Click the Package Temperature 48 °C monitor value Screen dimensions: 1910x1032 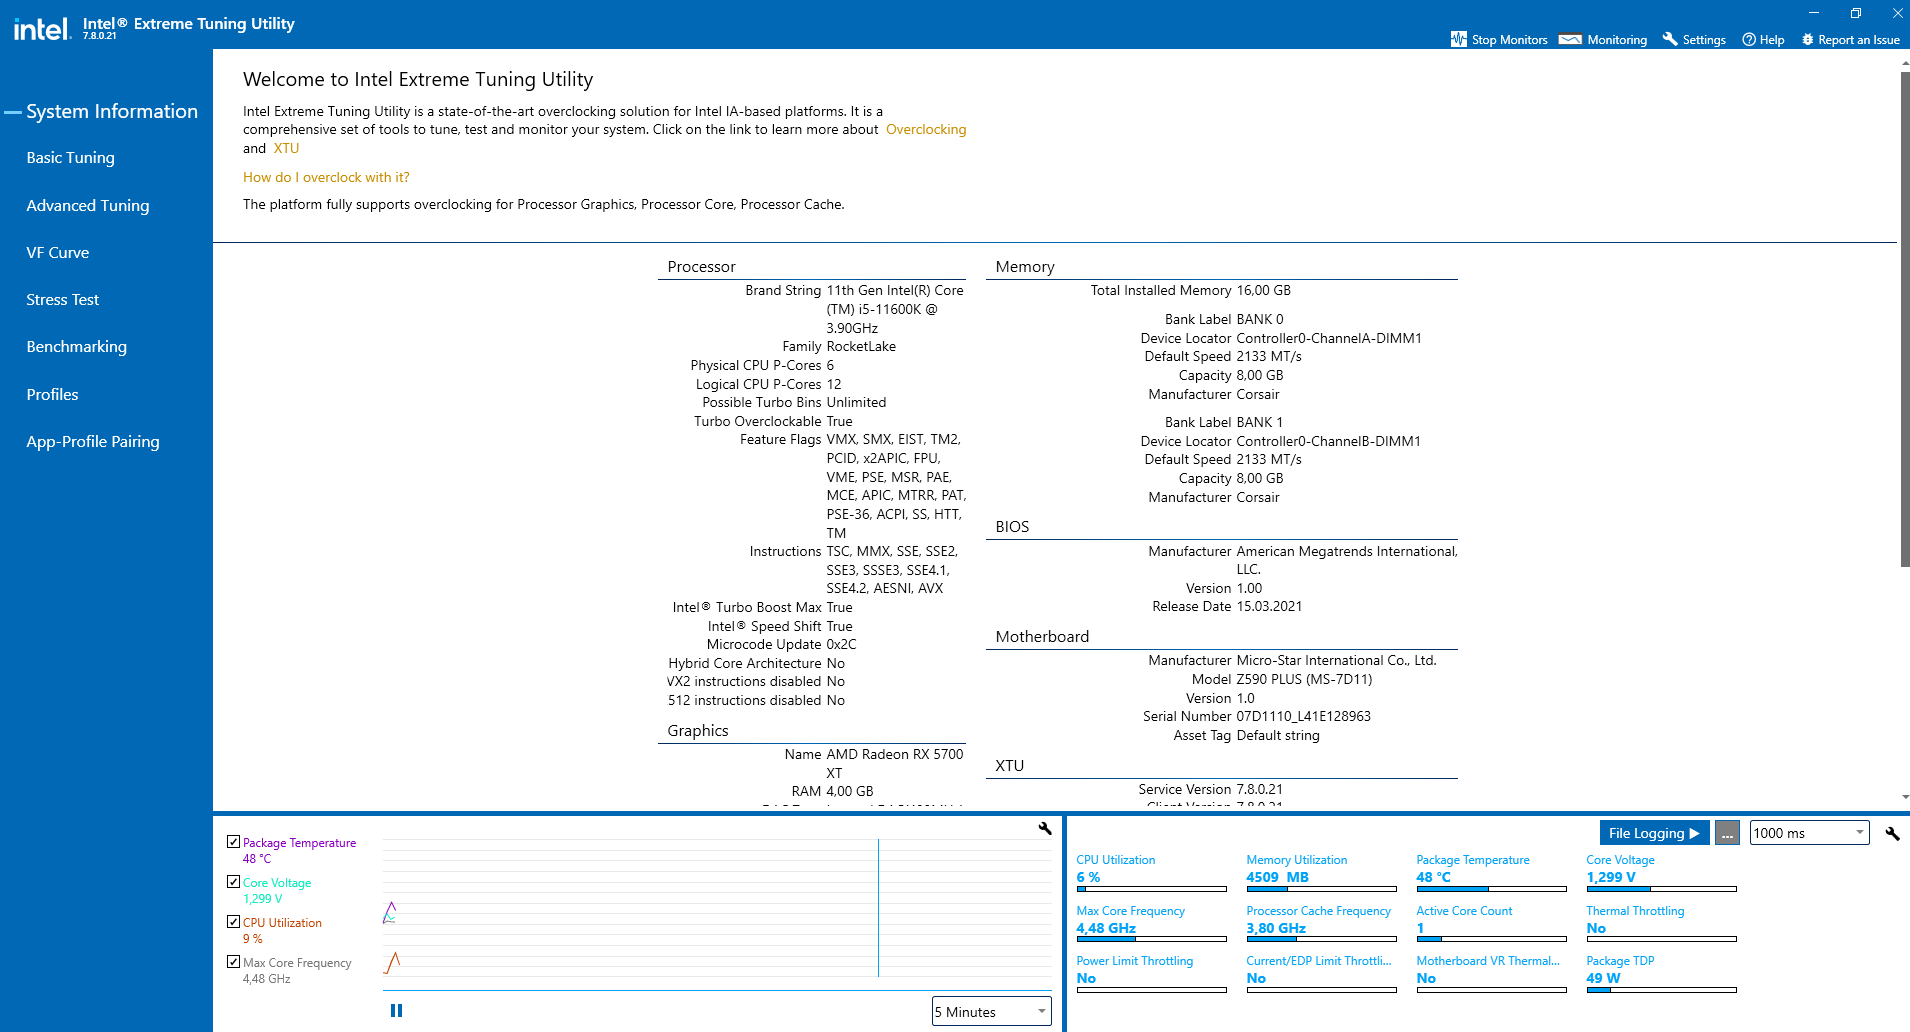click(1433, 877)
